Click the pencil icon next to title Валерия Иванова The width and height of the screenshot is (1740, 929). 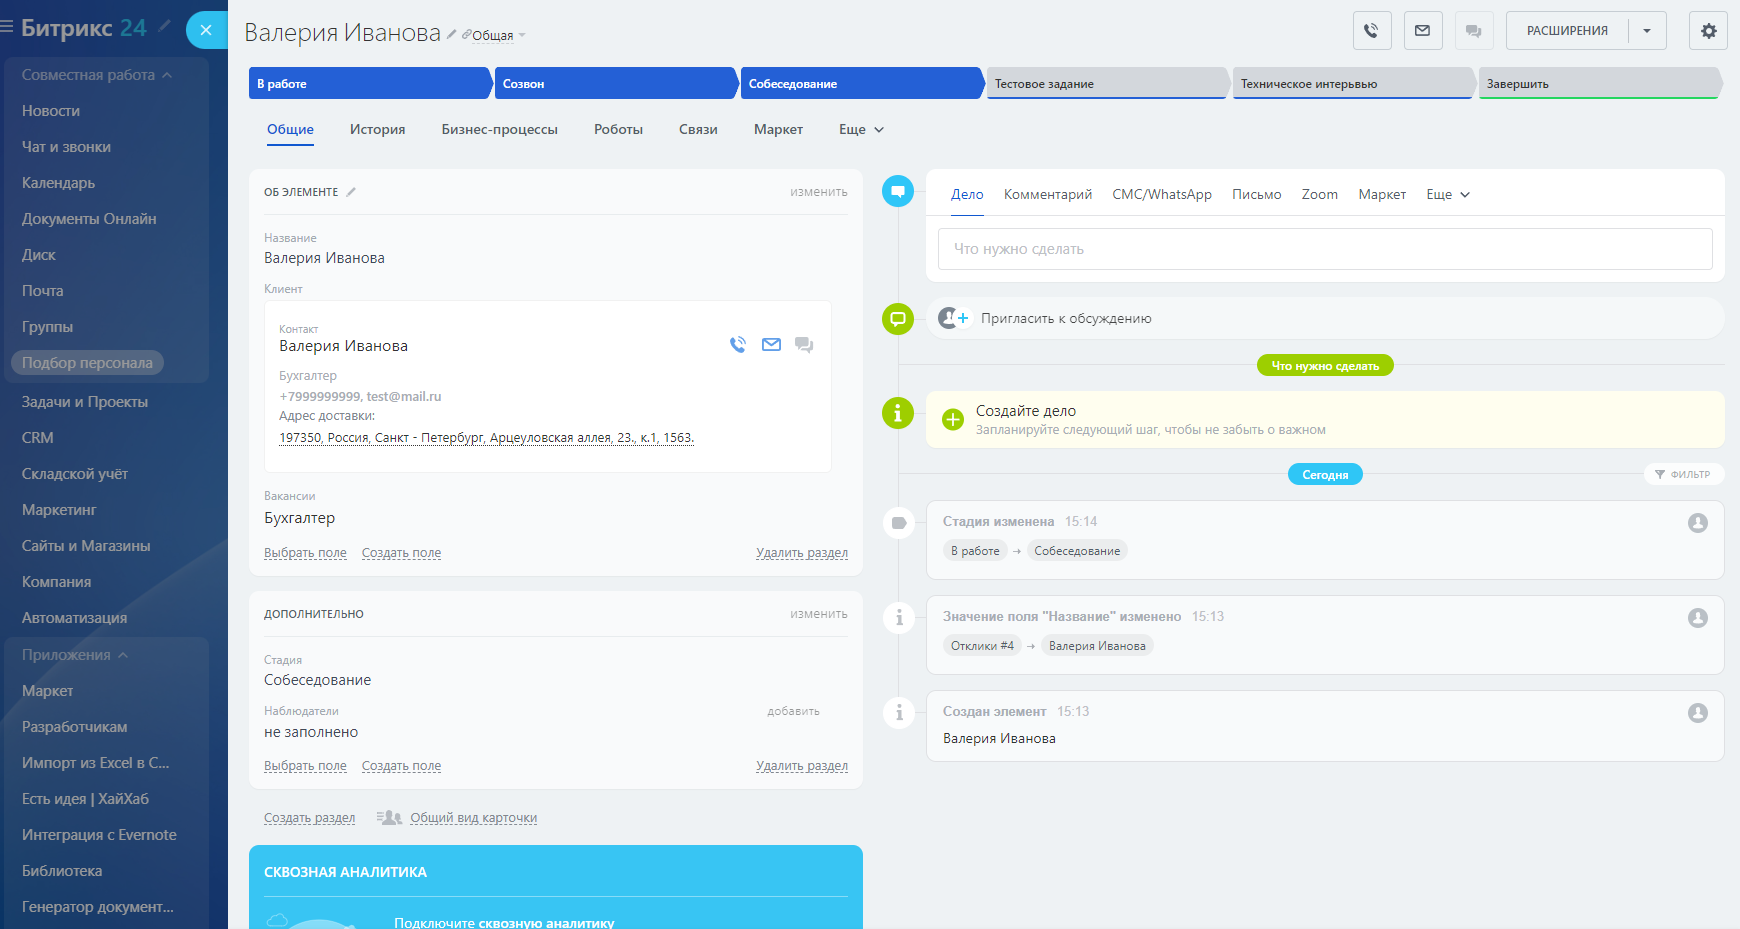pyautogui.click(x=452, y=34)
